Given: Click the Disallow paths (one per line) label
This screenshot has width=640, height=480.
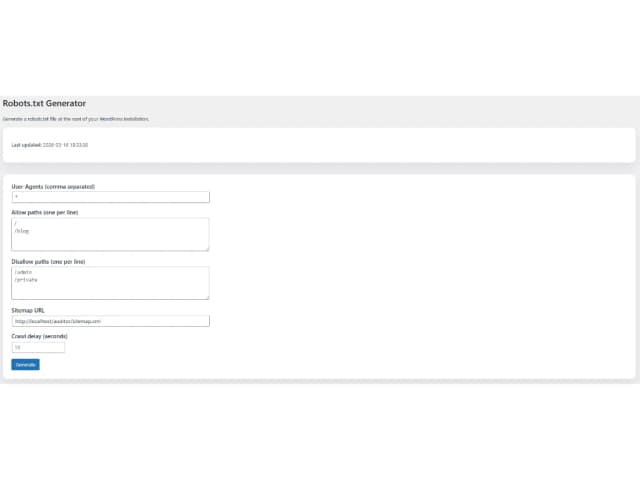Looking at the screenshot, I should [x=48, y=262].
